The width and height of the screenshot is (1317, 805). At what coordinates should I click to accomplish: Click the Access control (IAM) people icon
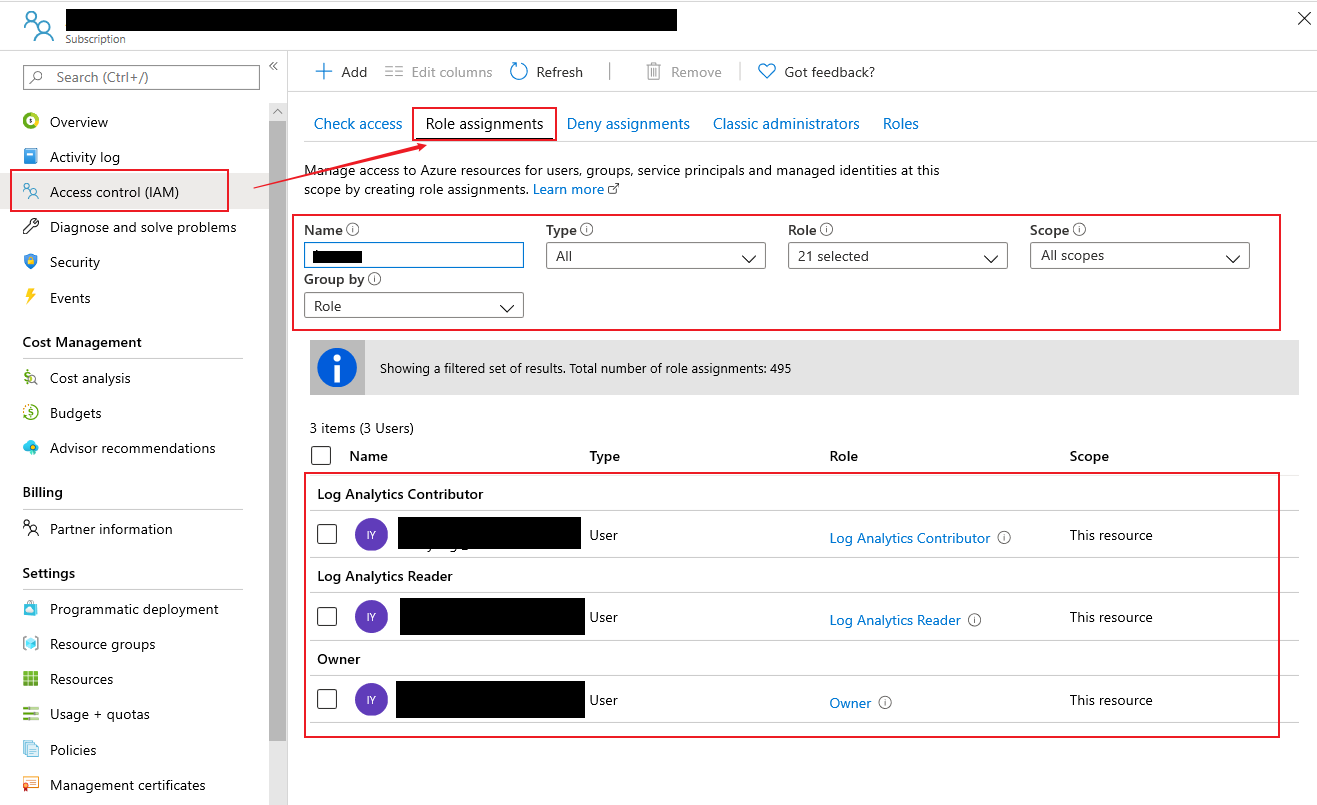[30, 191]
